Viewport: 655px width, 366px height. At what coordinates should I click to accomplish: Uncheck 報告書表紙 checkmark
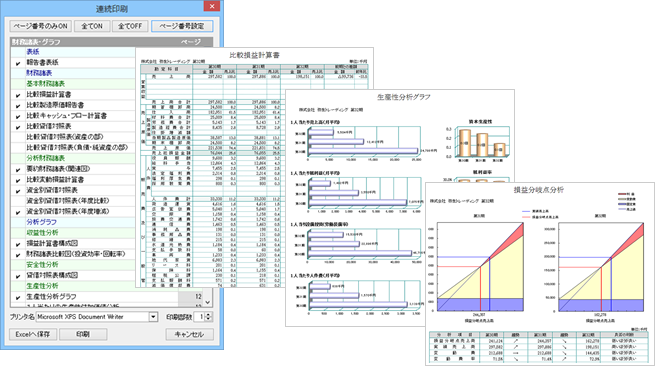(18, 63)
